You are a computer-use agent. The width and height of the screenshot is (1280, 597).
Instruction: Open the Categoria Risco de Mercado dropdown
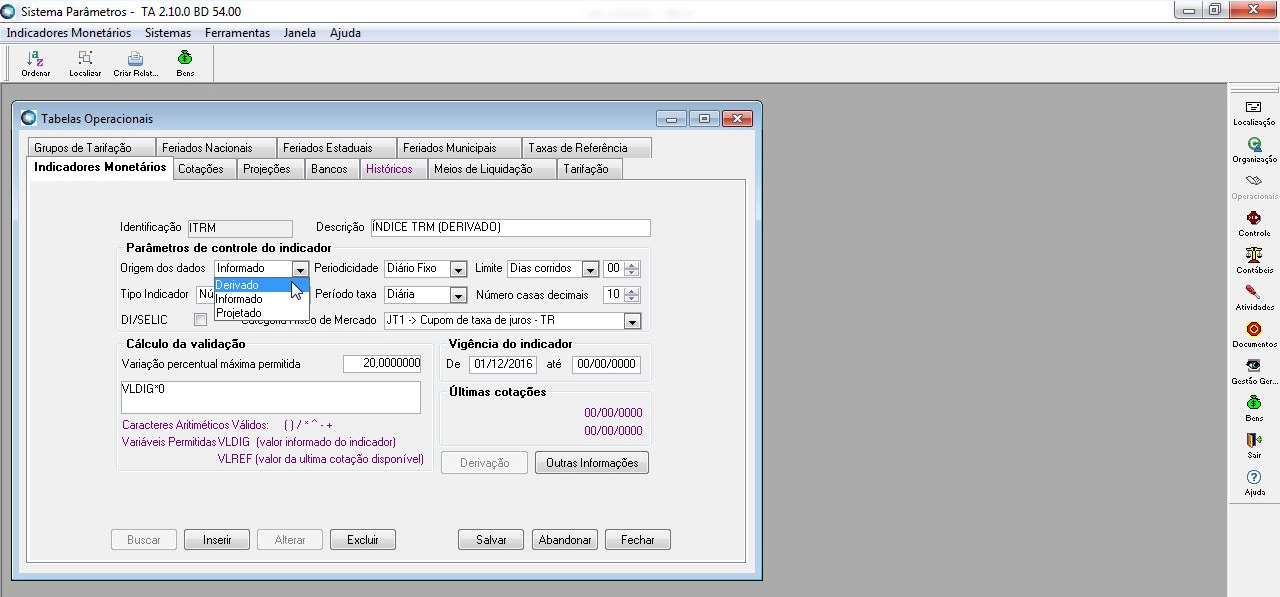tap(631, 321)
